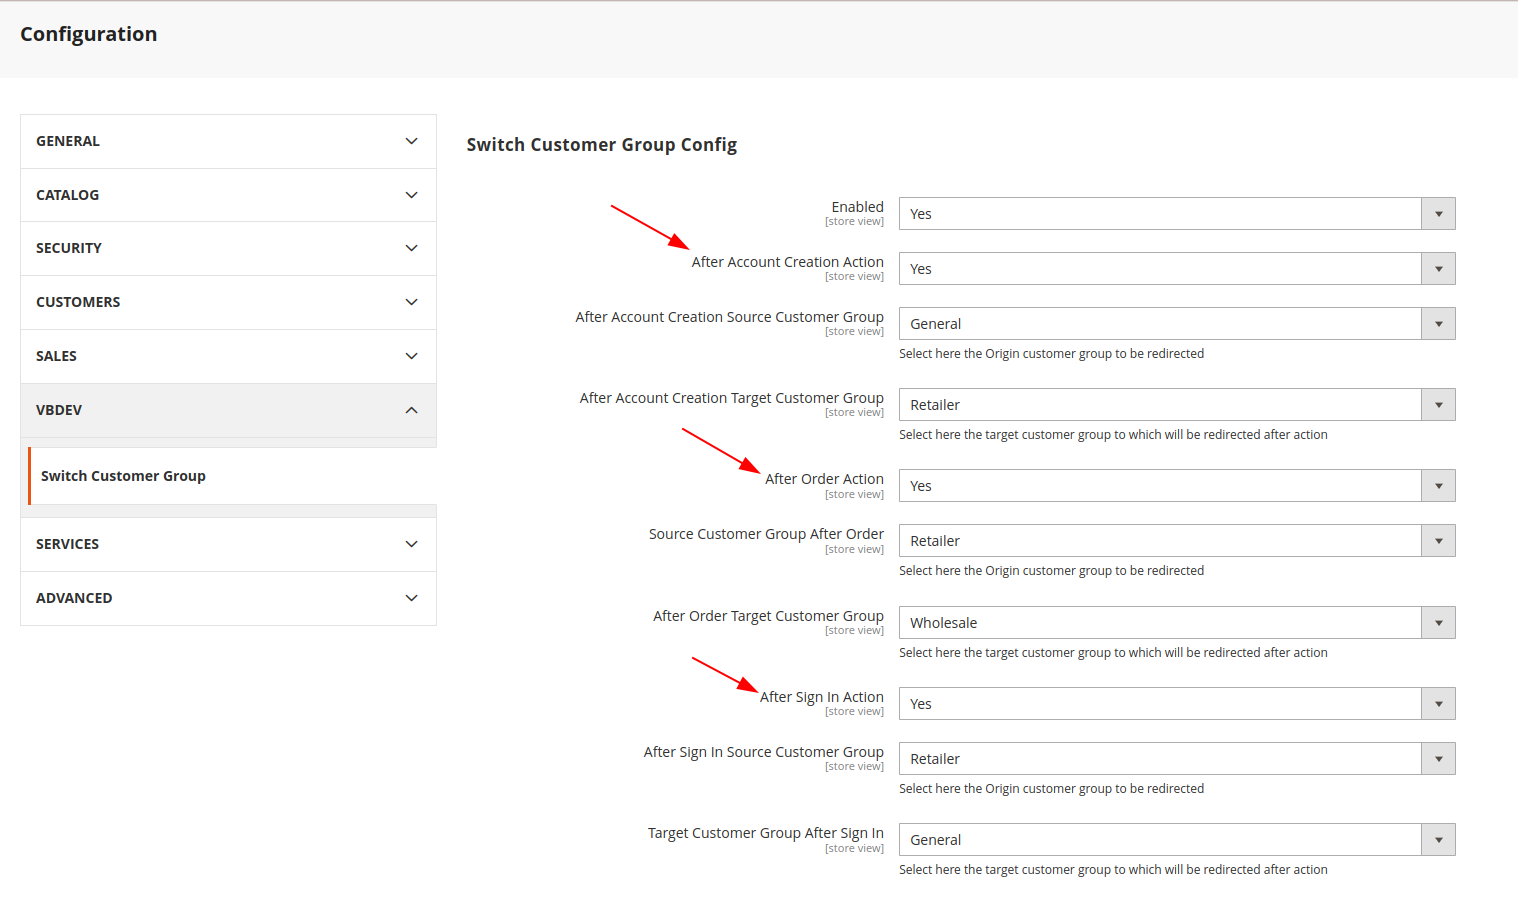Open the Enabled dropdown
This screenshot has width=1518, height=897.
click(1176, 214)
